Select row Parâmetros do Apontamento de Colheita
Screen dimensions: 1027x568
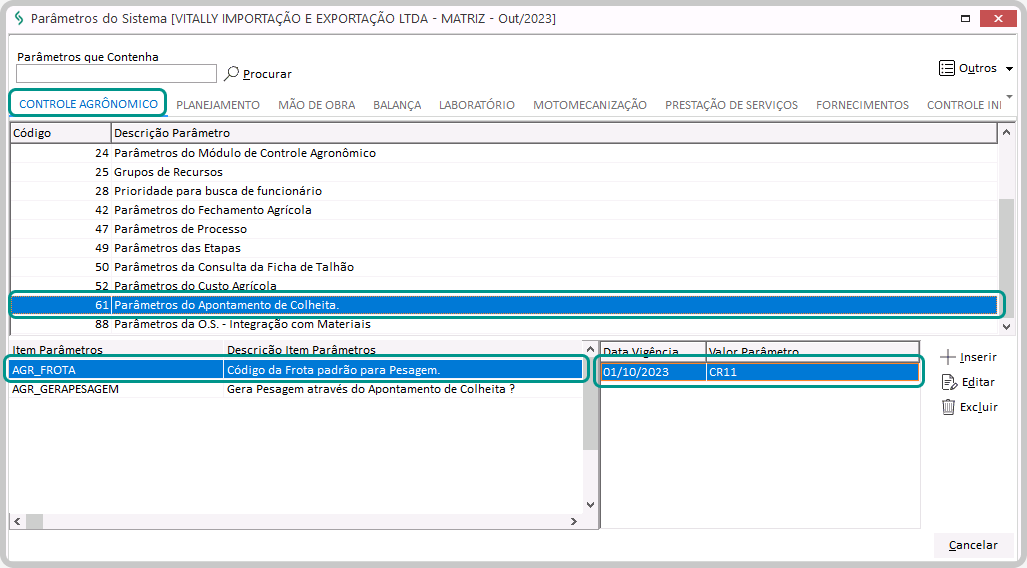(504, 305)
